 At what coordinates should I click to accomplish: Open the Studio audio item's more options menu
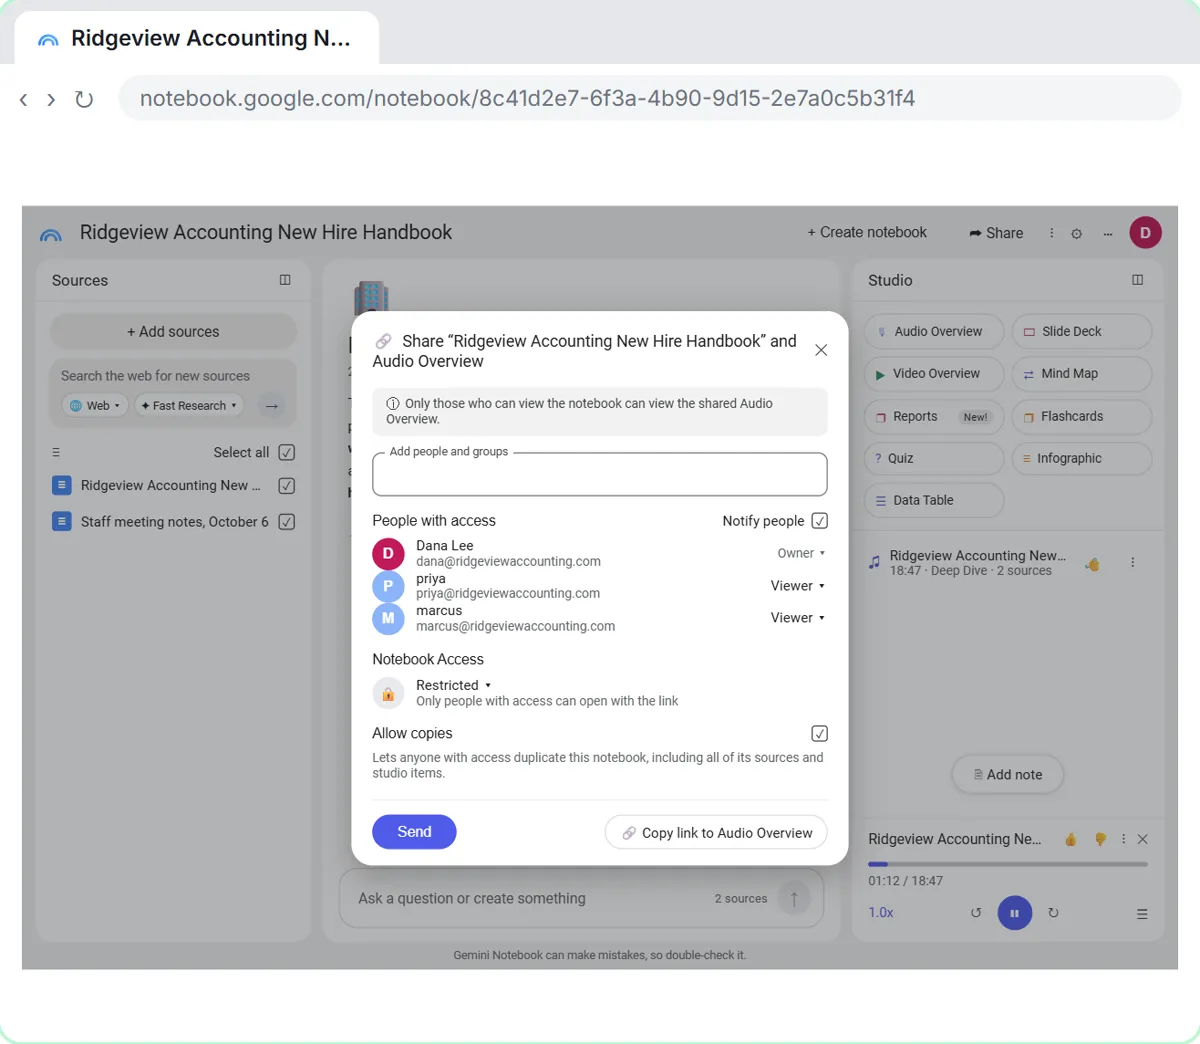pos(1132,563)
